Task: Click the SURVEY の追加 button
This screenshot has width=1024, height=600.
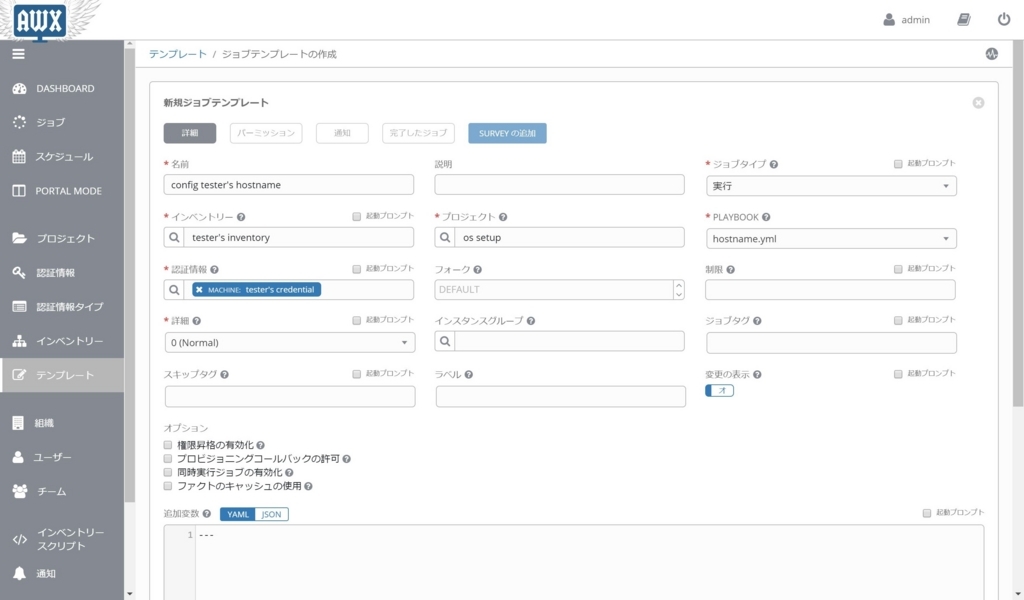Action: click(507, 133)
